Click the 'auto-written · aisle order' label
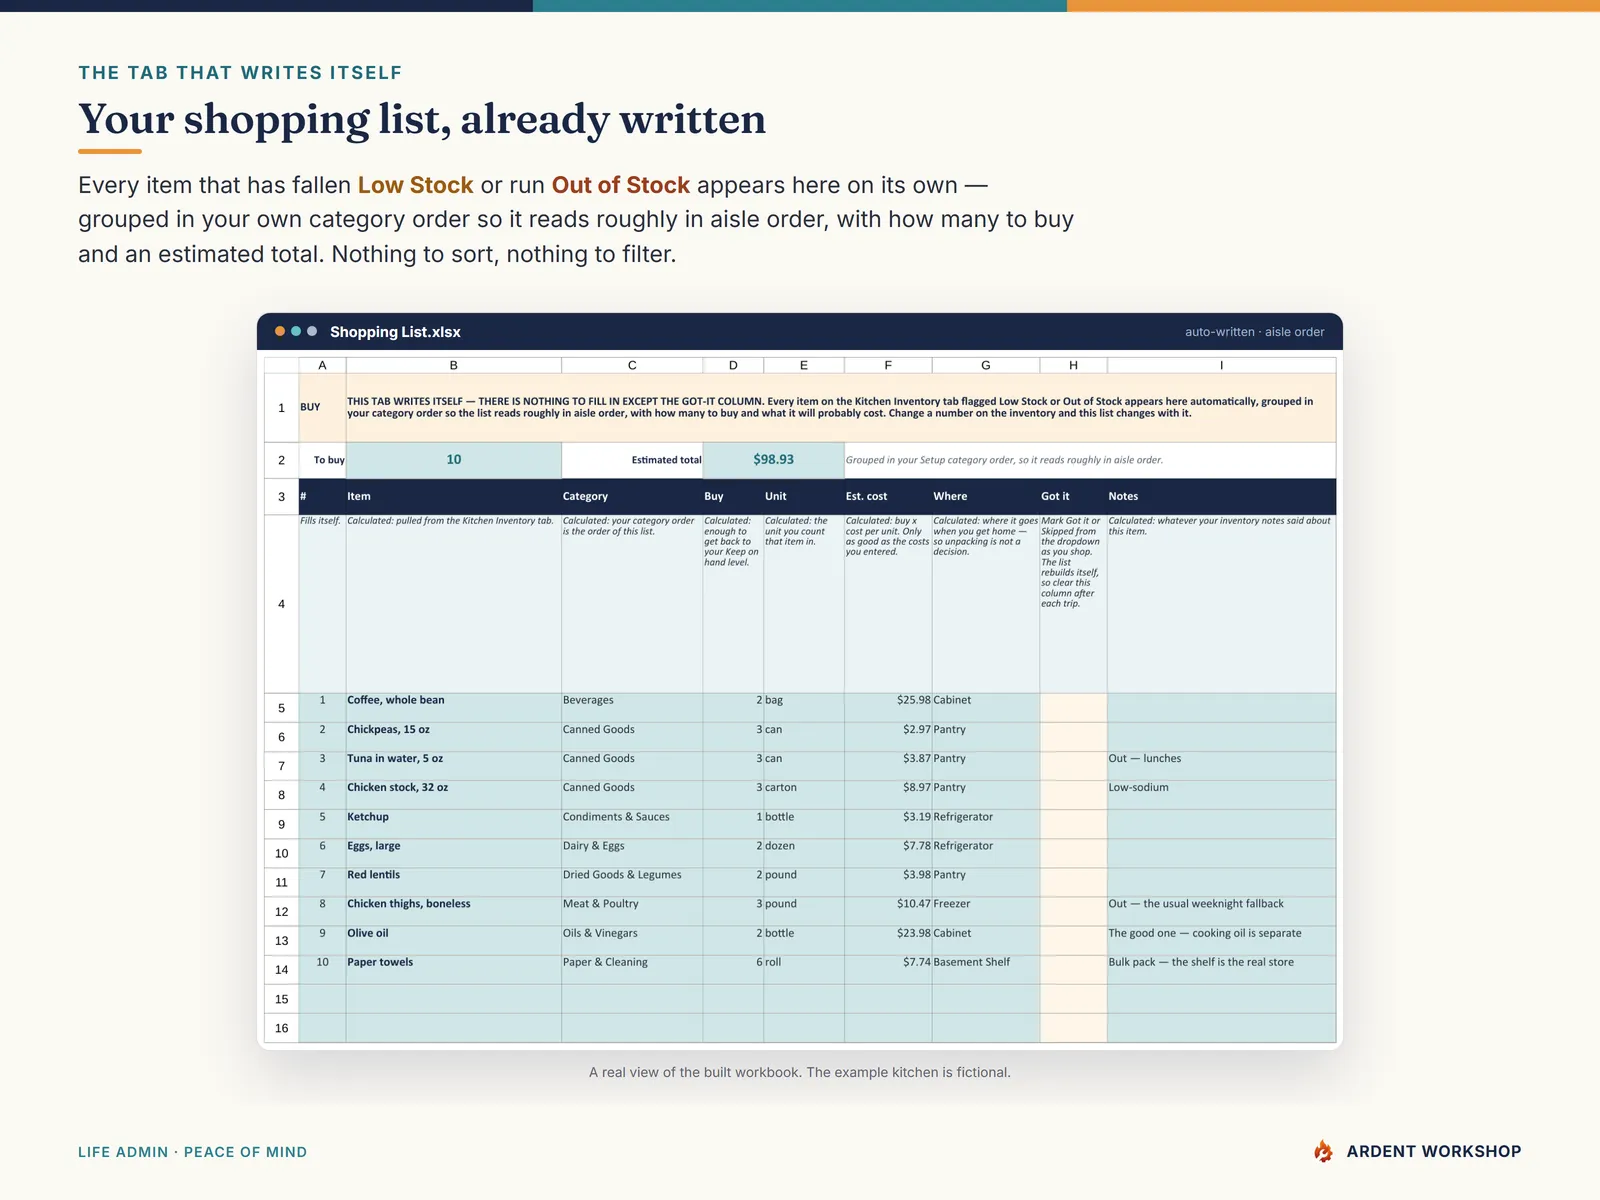This screenshot has height=1200, width=1600. [1254, 332]
